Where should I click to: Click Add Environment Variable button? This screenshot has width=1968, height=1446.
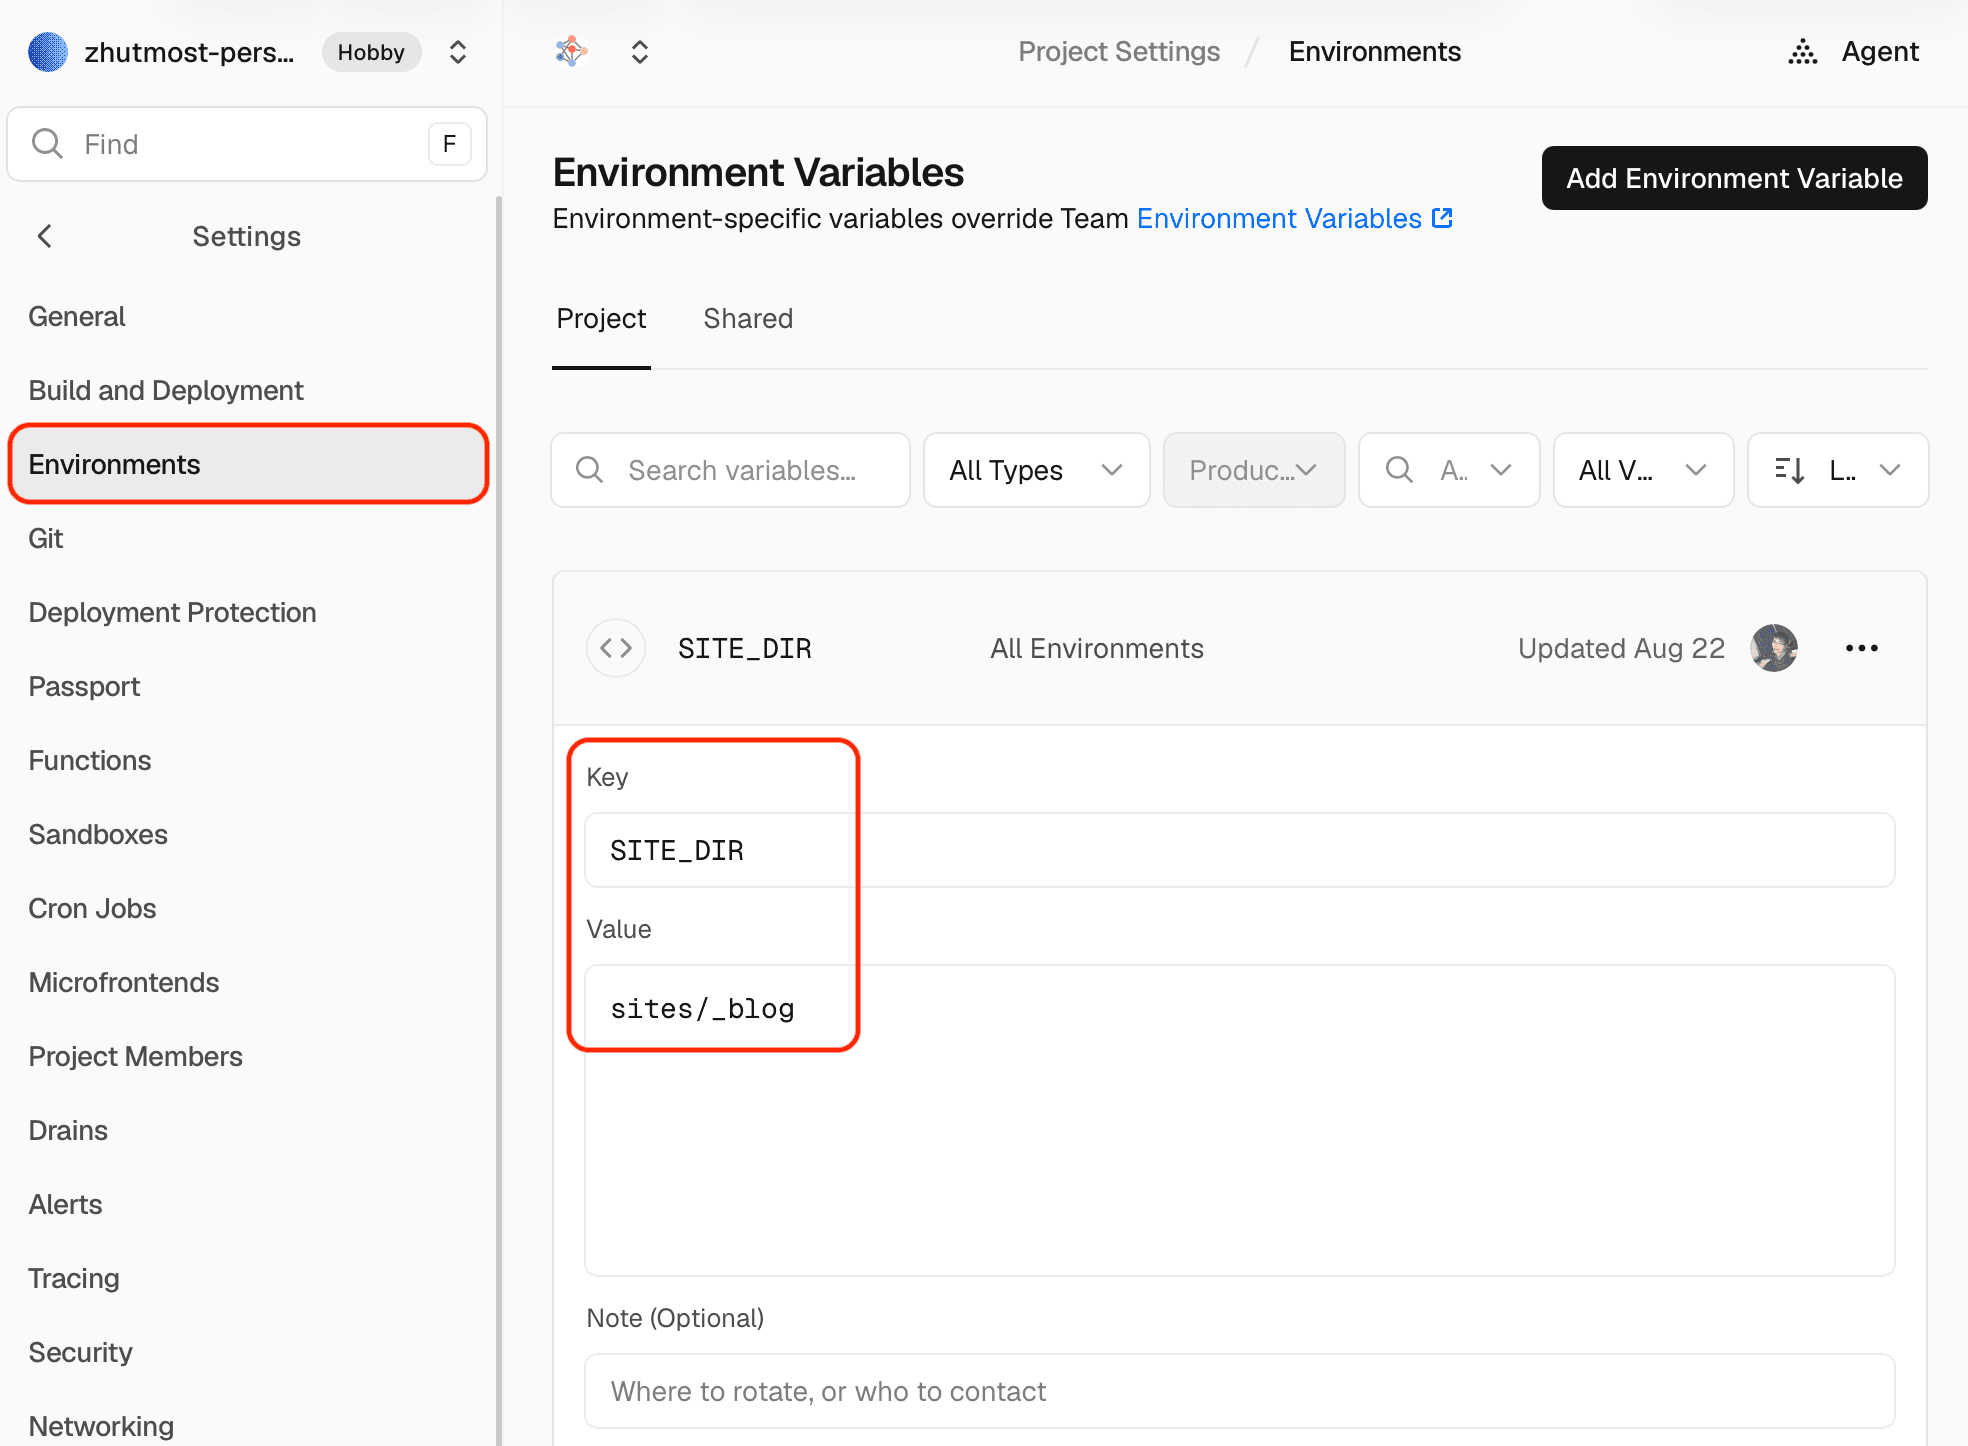(x=1734, y=178)
